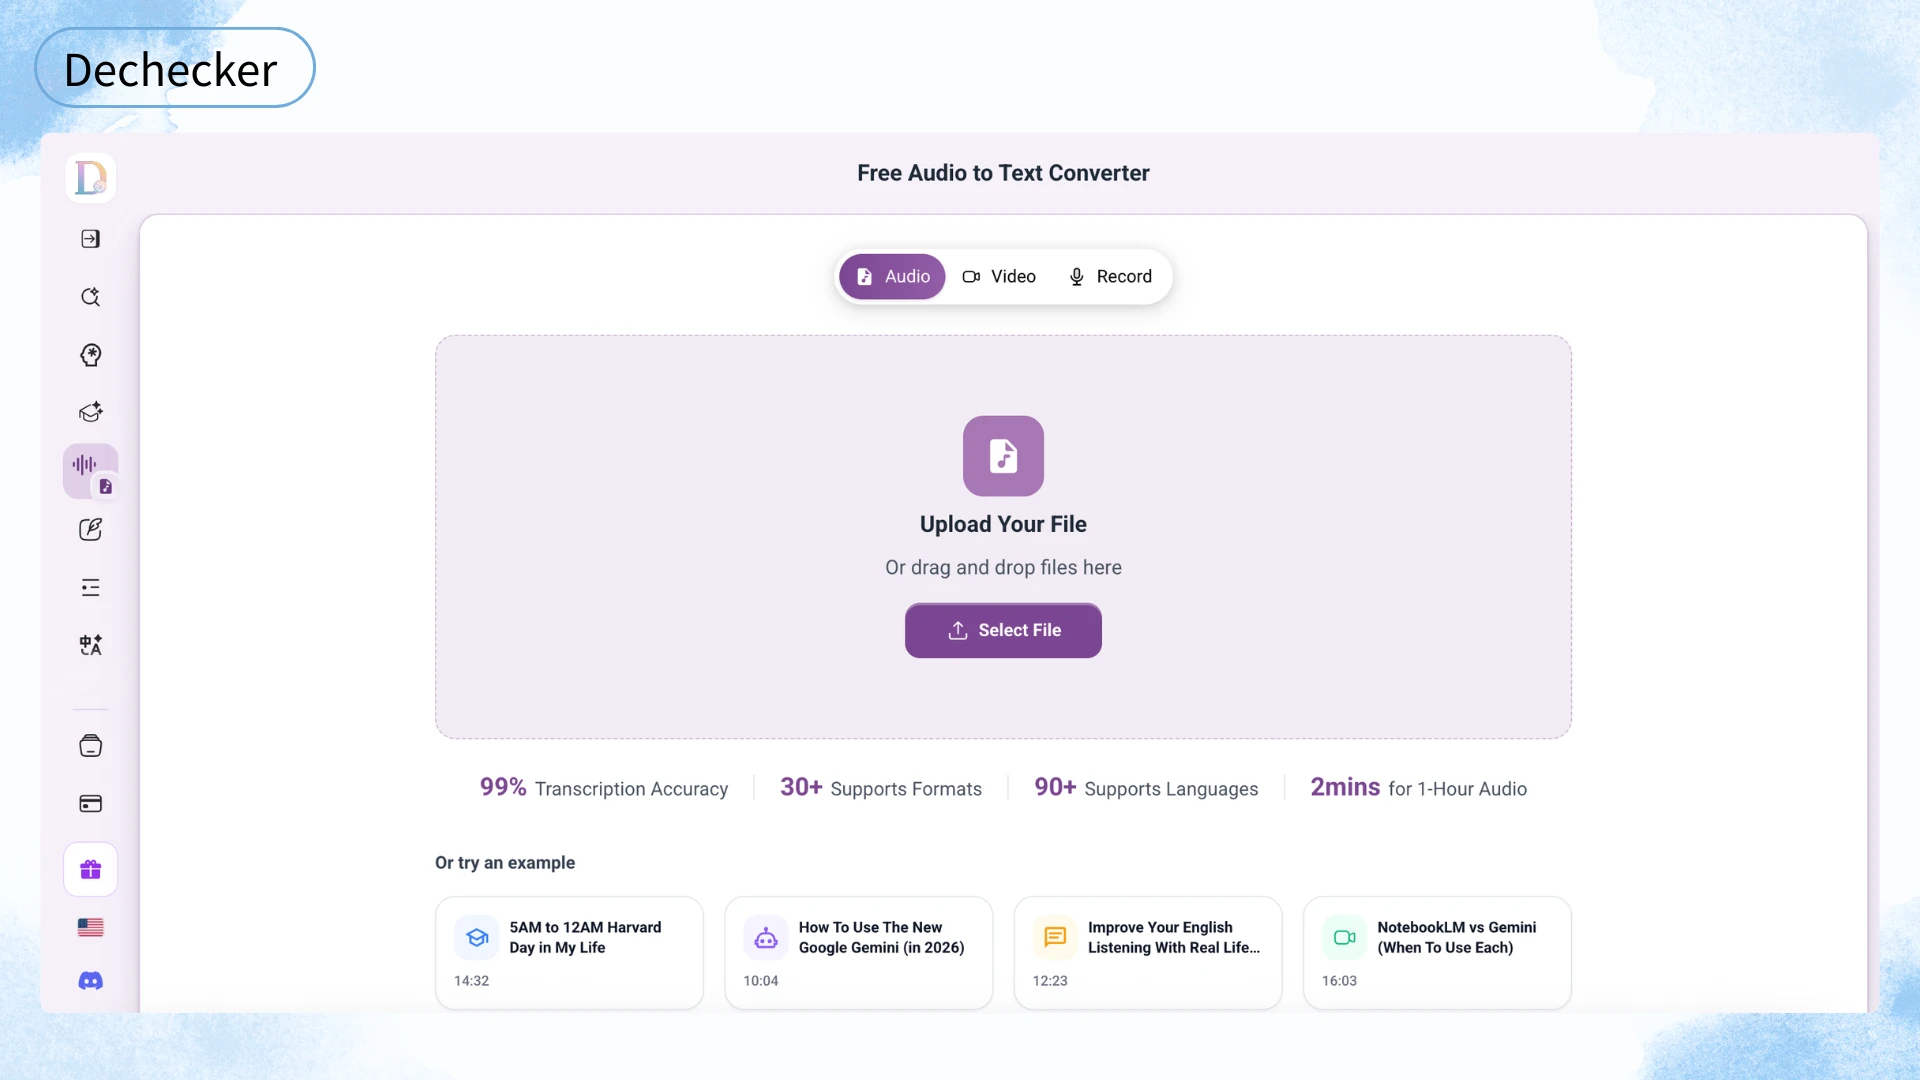This screenshot has width=1920, height=1080.
Task: Click the 10:04 duration on Gemini card
Action: click(x=761, y=981)
